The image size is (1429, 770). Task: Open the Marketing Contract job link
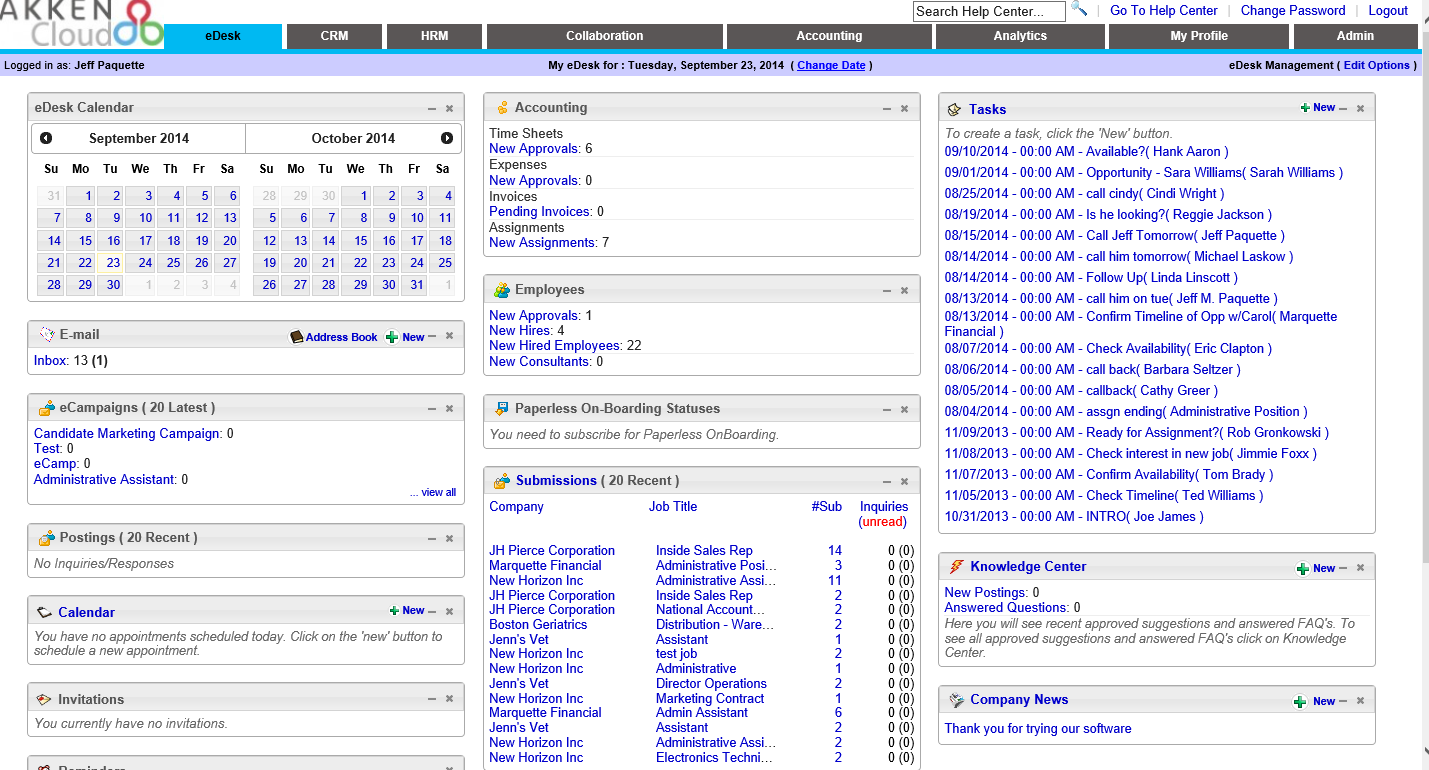(710, 699)
